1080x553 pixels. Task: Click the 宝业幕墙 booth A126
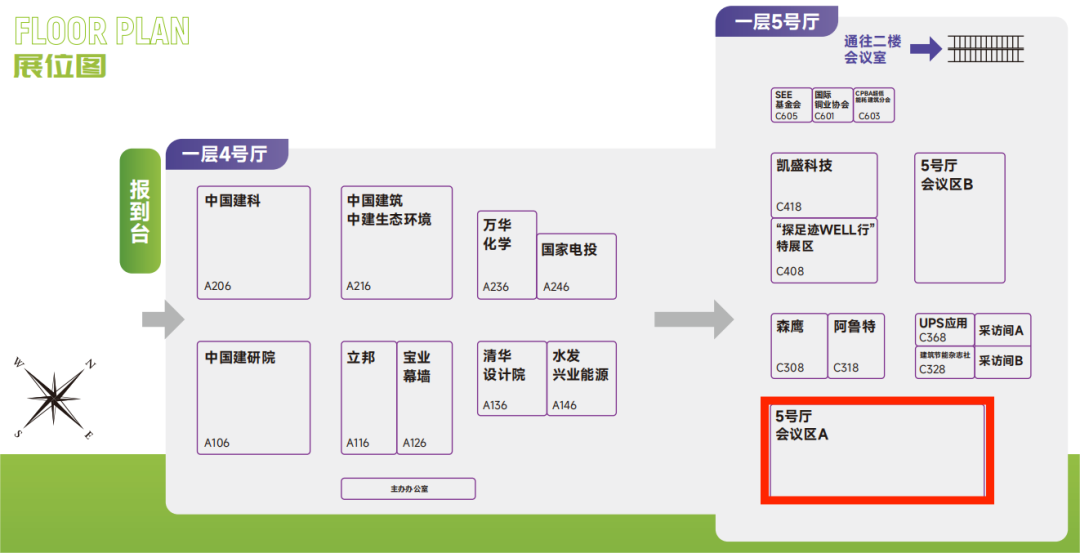click(425, 397)
